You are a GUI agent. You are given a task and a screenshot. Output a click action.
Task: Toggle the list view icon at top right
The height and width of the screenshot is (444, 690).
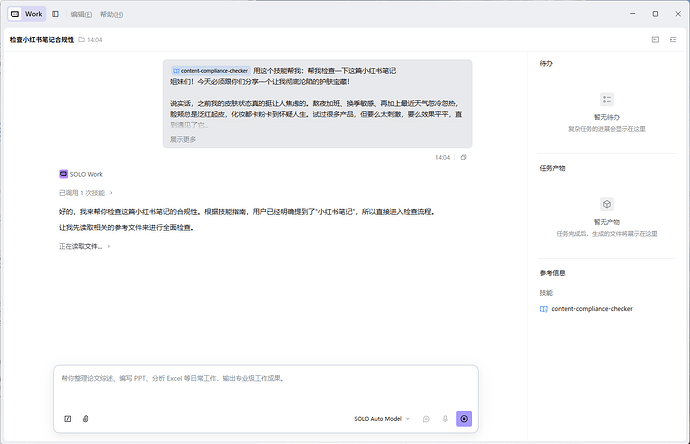coord(673,40)
